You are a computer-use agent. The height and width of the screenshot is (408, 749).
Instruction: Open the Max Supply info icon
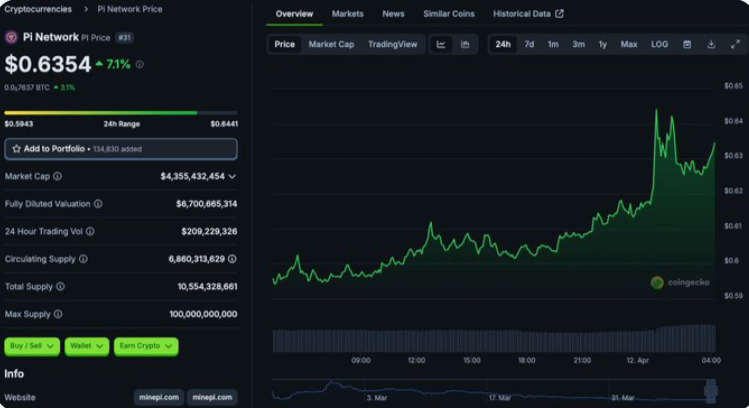coord(58,314)
